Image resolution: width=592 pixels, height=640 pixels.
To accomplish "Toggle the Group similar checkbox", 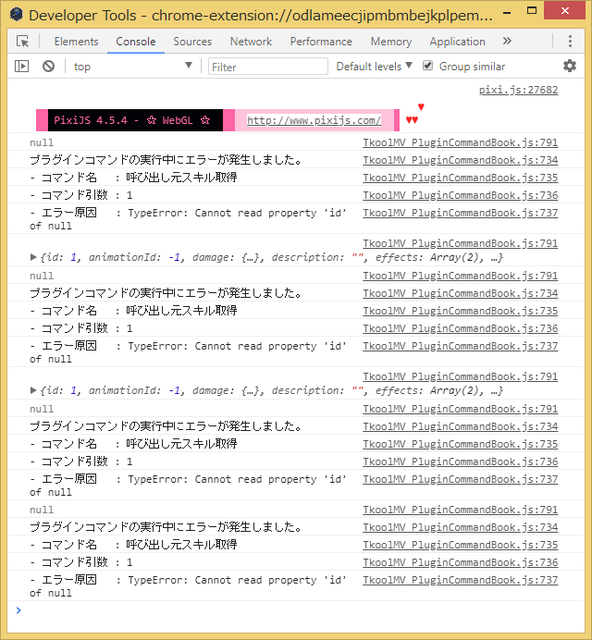I will click(427, 65).
